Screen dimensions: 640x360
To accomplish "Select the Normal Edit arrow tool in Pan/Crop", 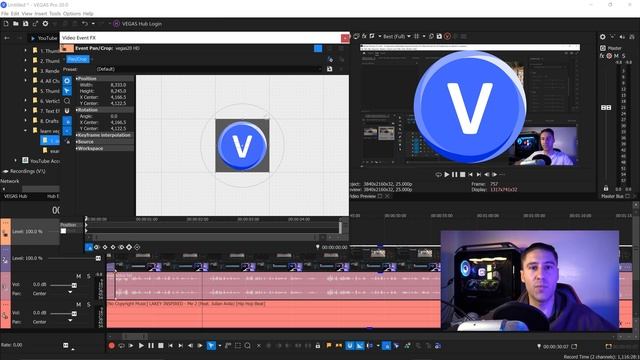I will (67, 91).
